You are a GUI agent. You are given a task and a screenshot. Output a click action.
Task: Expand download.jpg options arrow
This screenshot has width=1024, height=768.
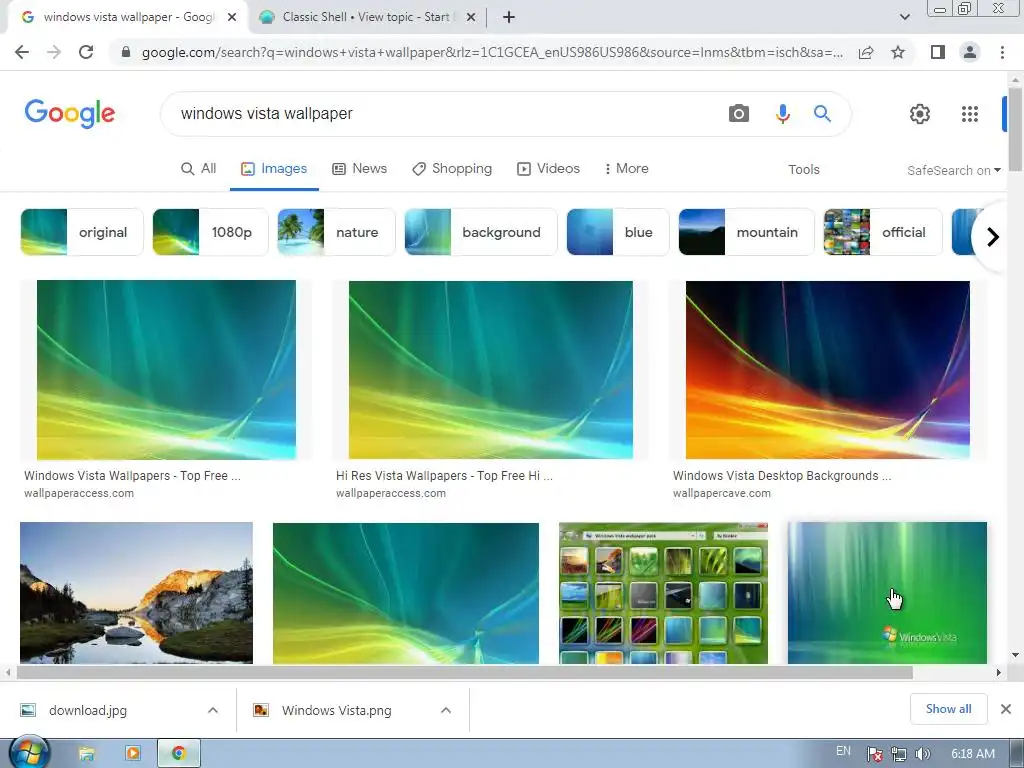213,710
